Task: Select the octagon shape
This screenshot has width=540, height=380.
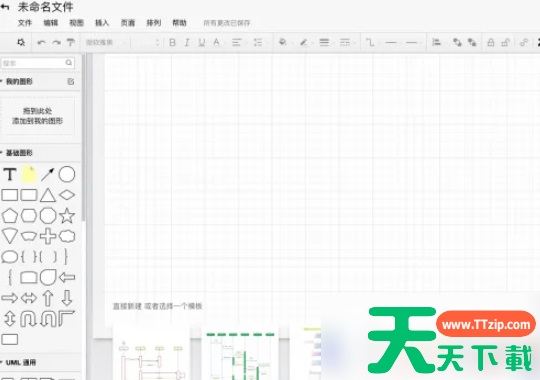Action: 48,216
